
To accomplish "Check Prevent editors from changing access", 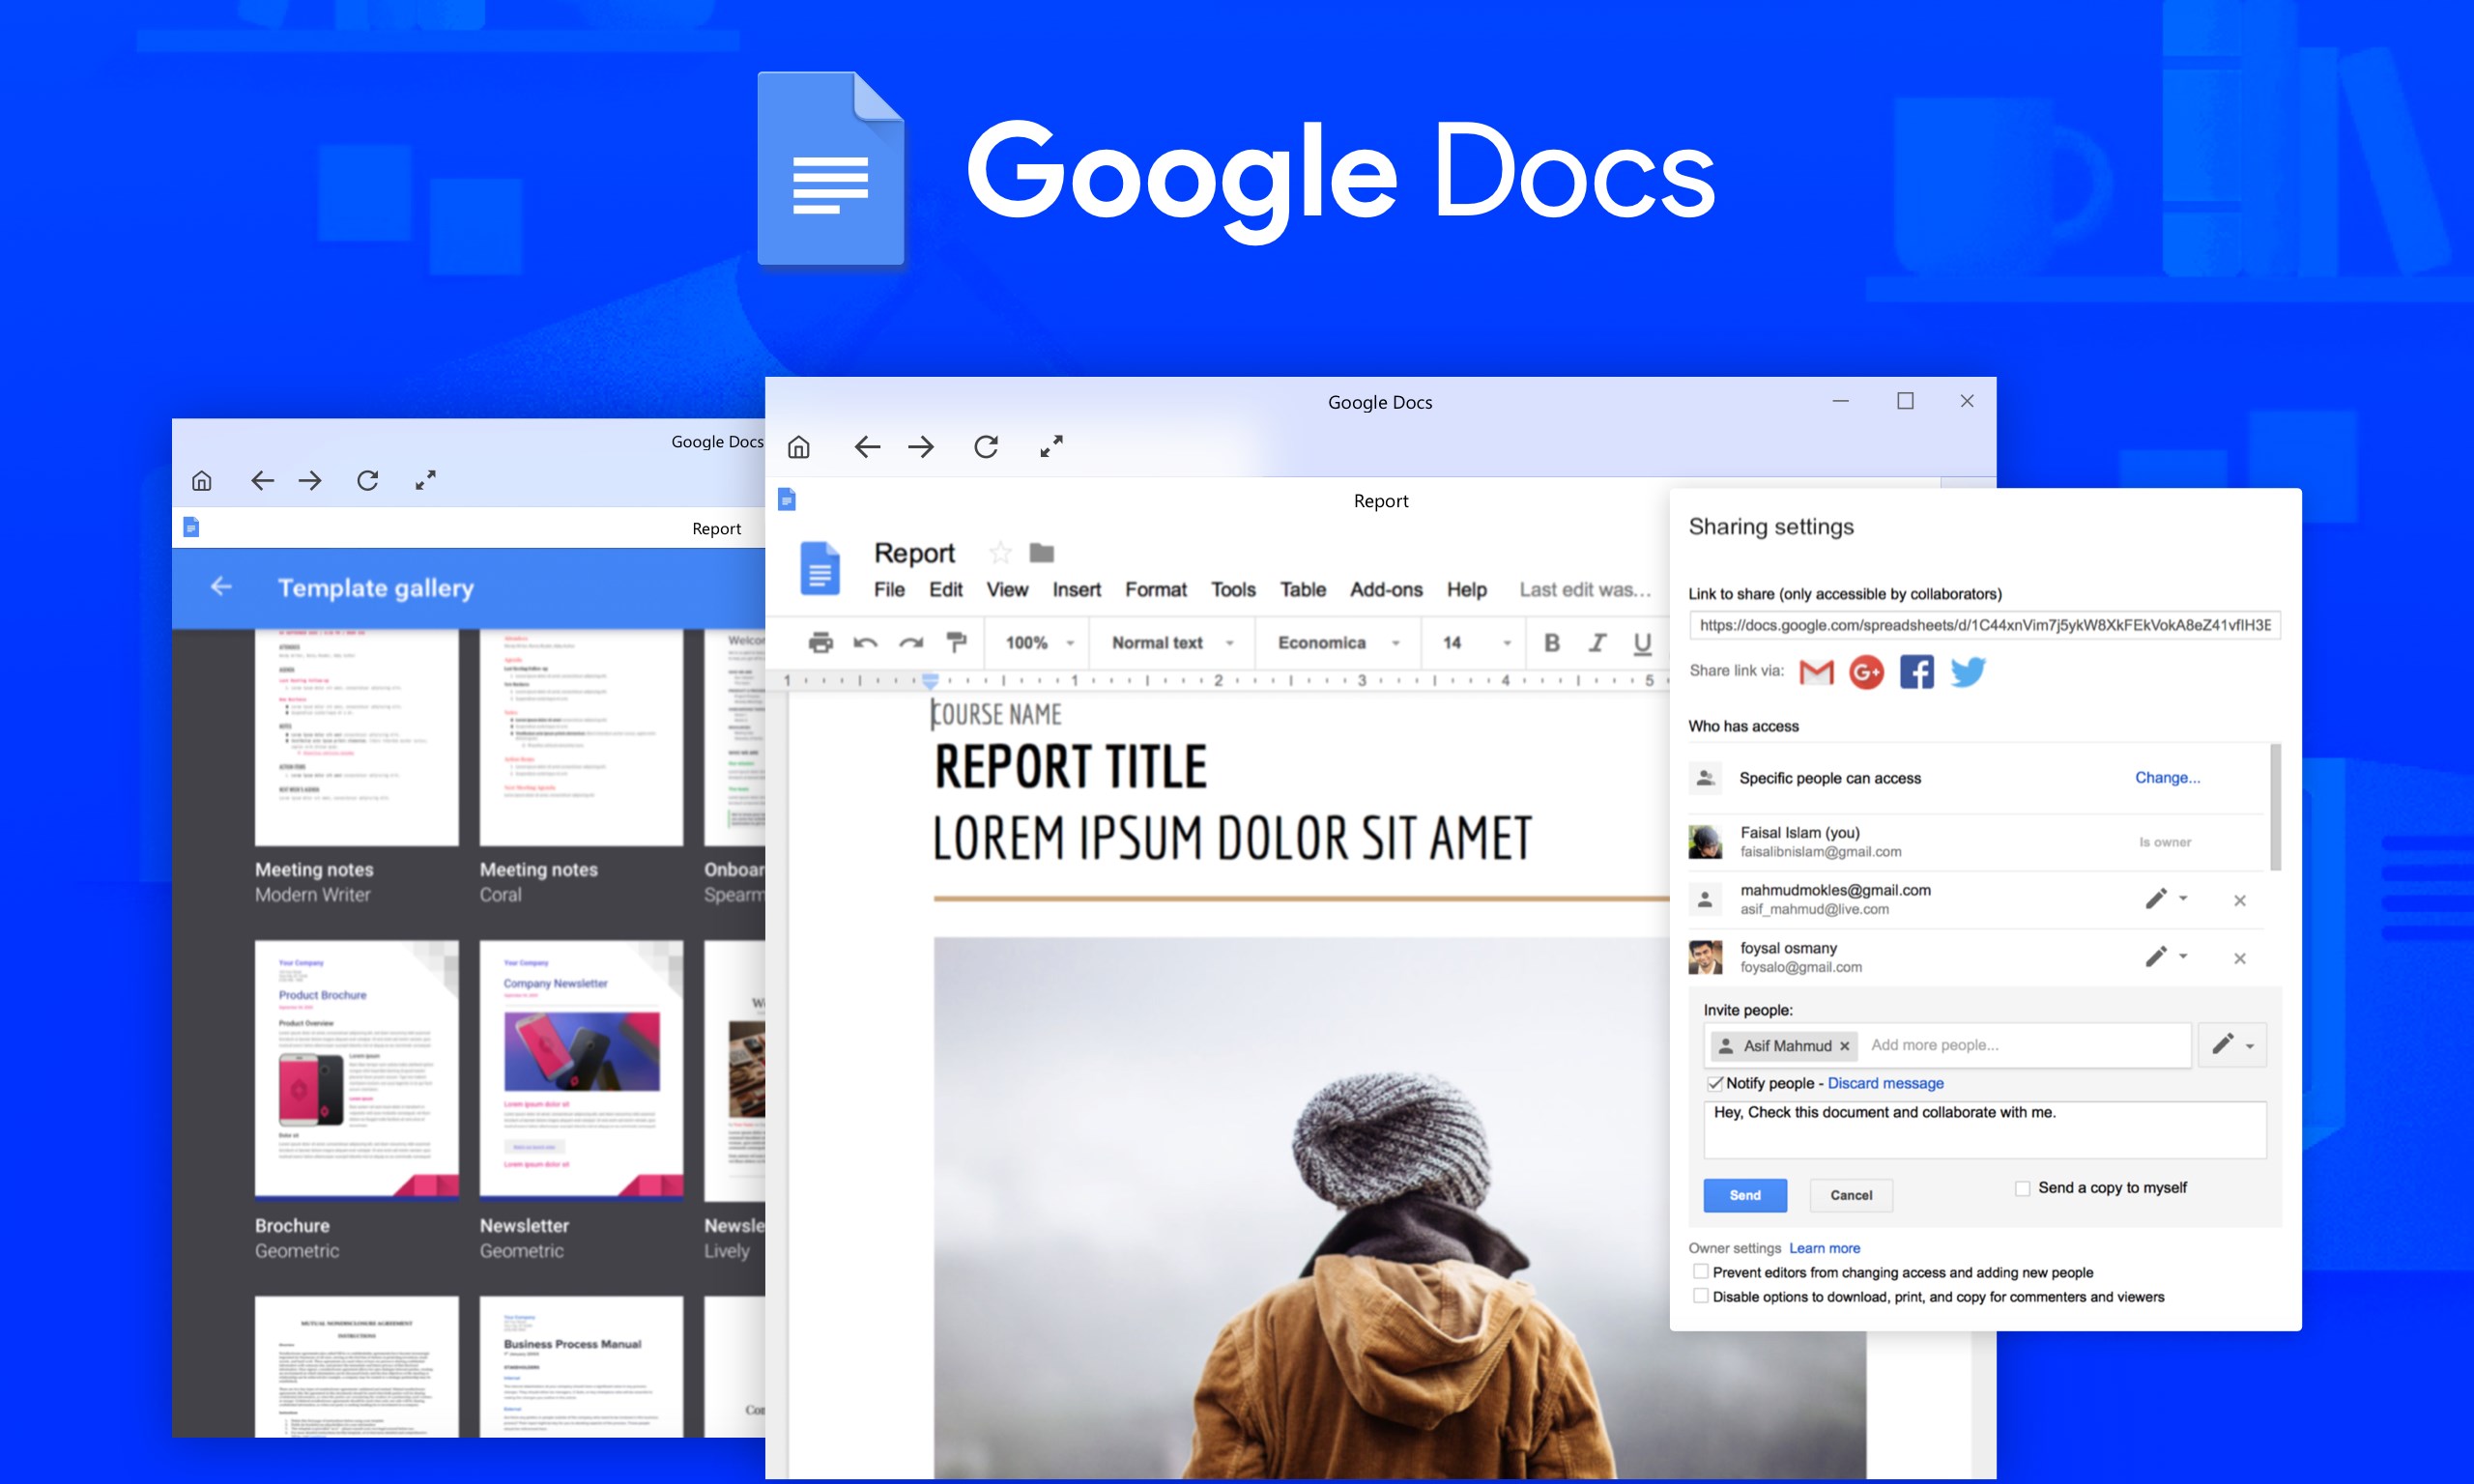I will pos(1700,1272).
